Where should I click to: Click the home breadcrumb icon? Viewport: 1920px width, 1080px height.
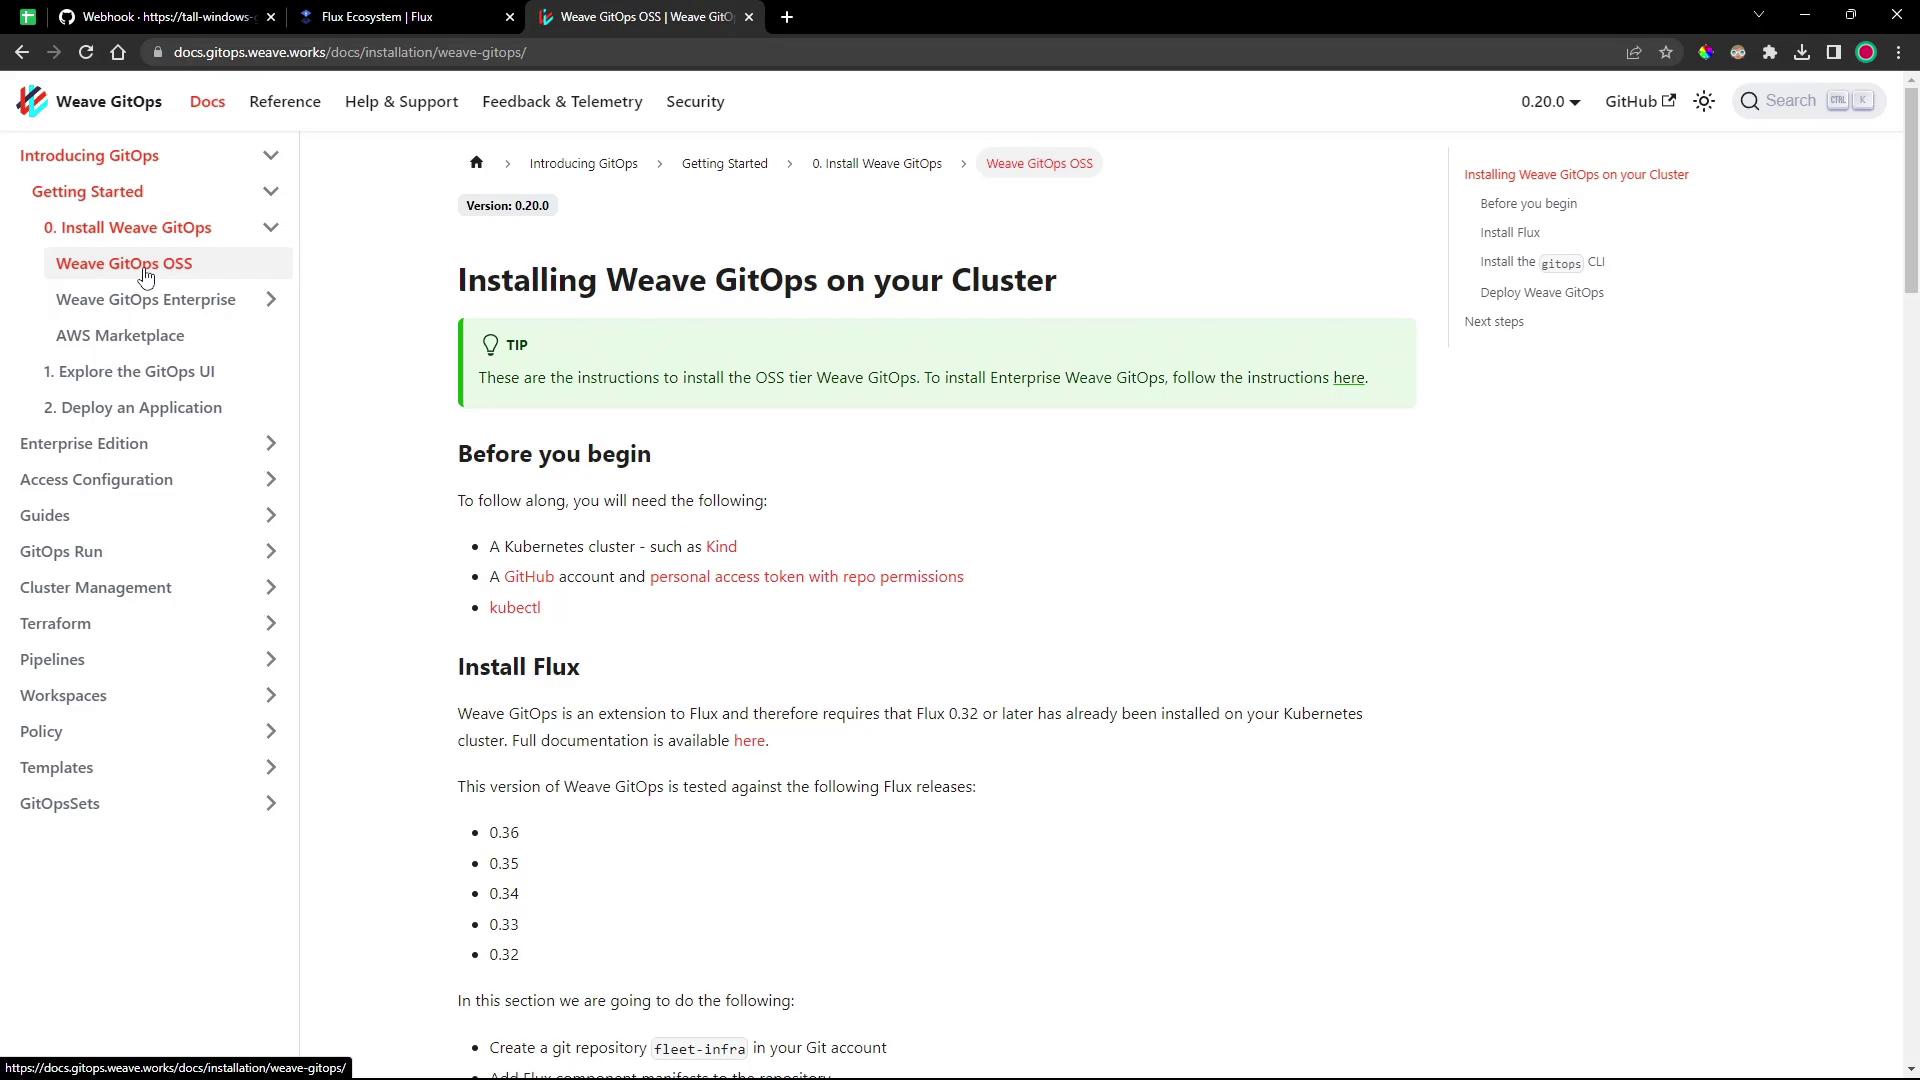[x=476, y=163]
